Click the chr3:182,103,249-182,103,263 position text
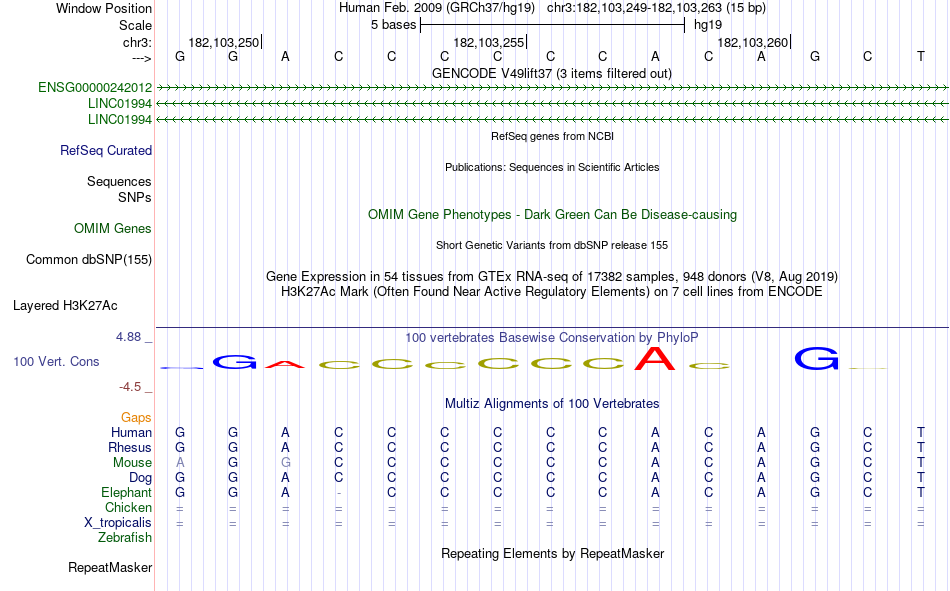 (x=656, y=8)
